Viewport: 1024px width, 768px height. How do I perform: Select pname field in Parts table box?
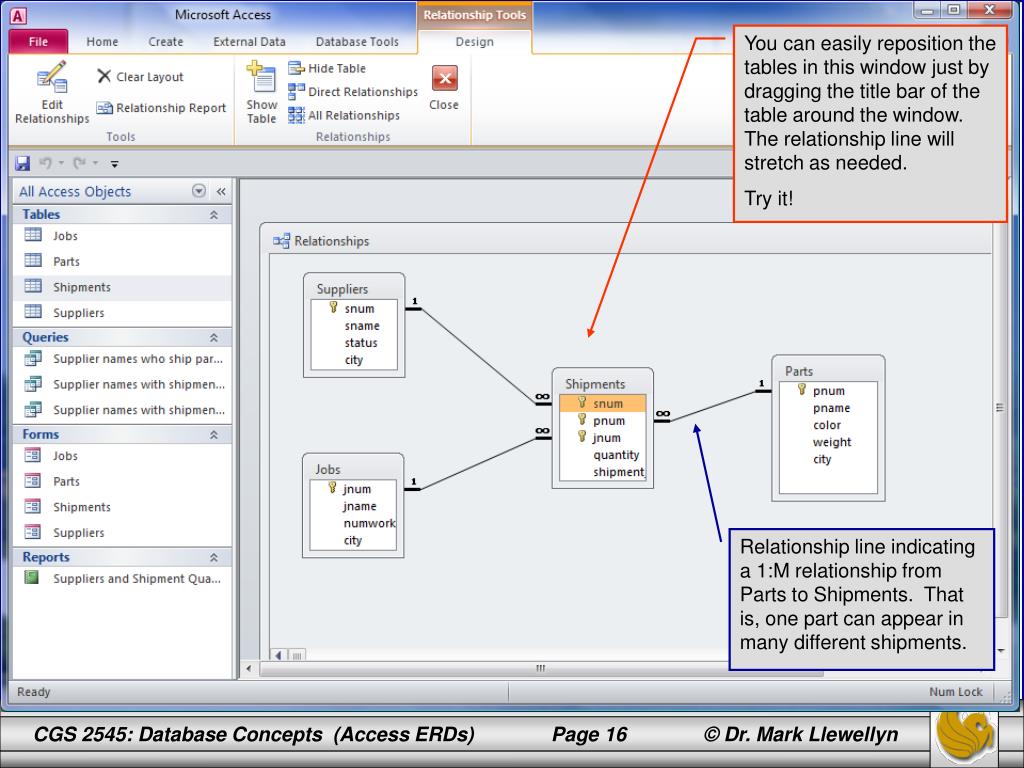828,408
